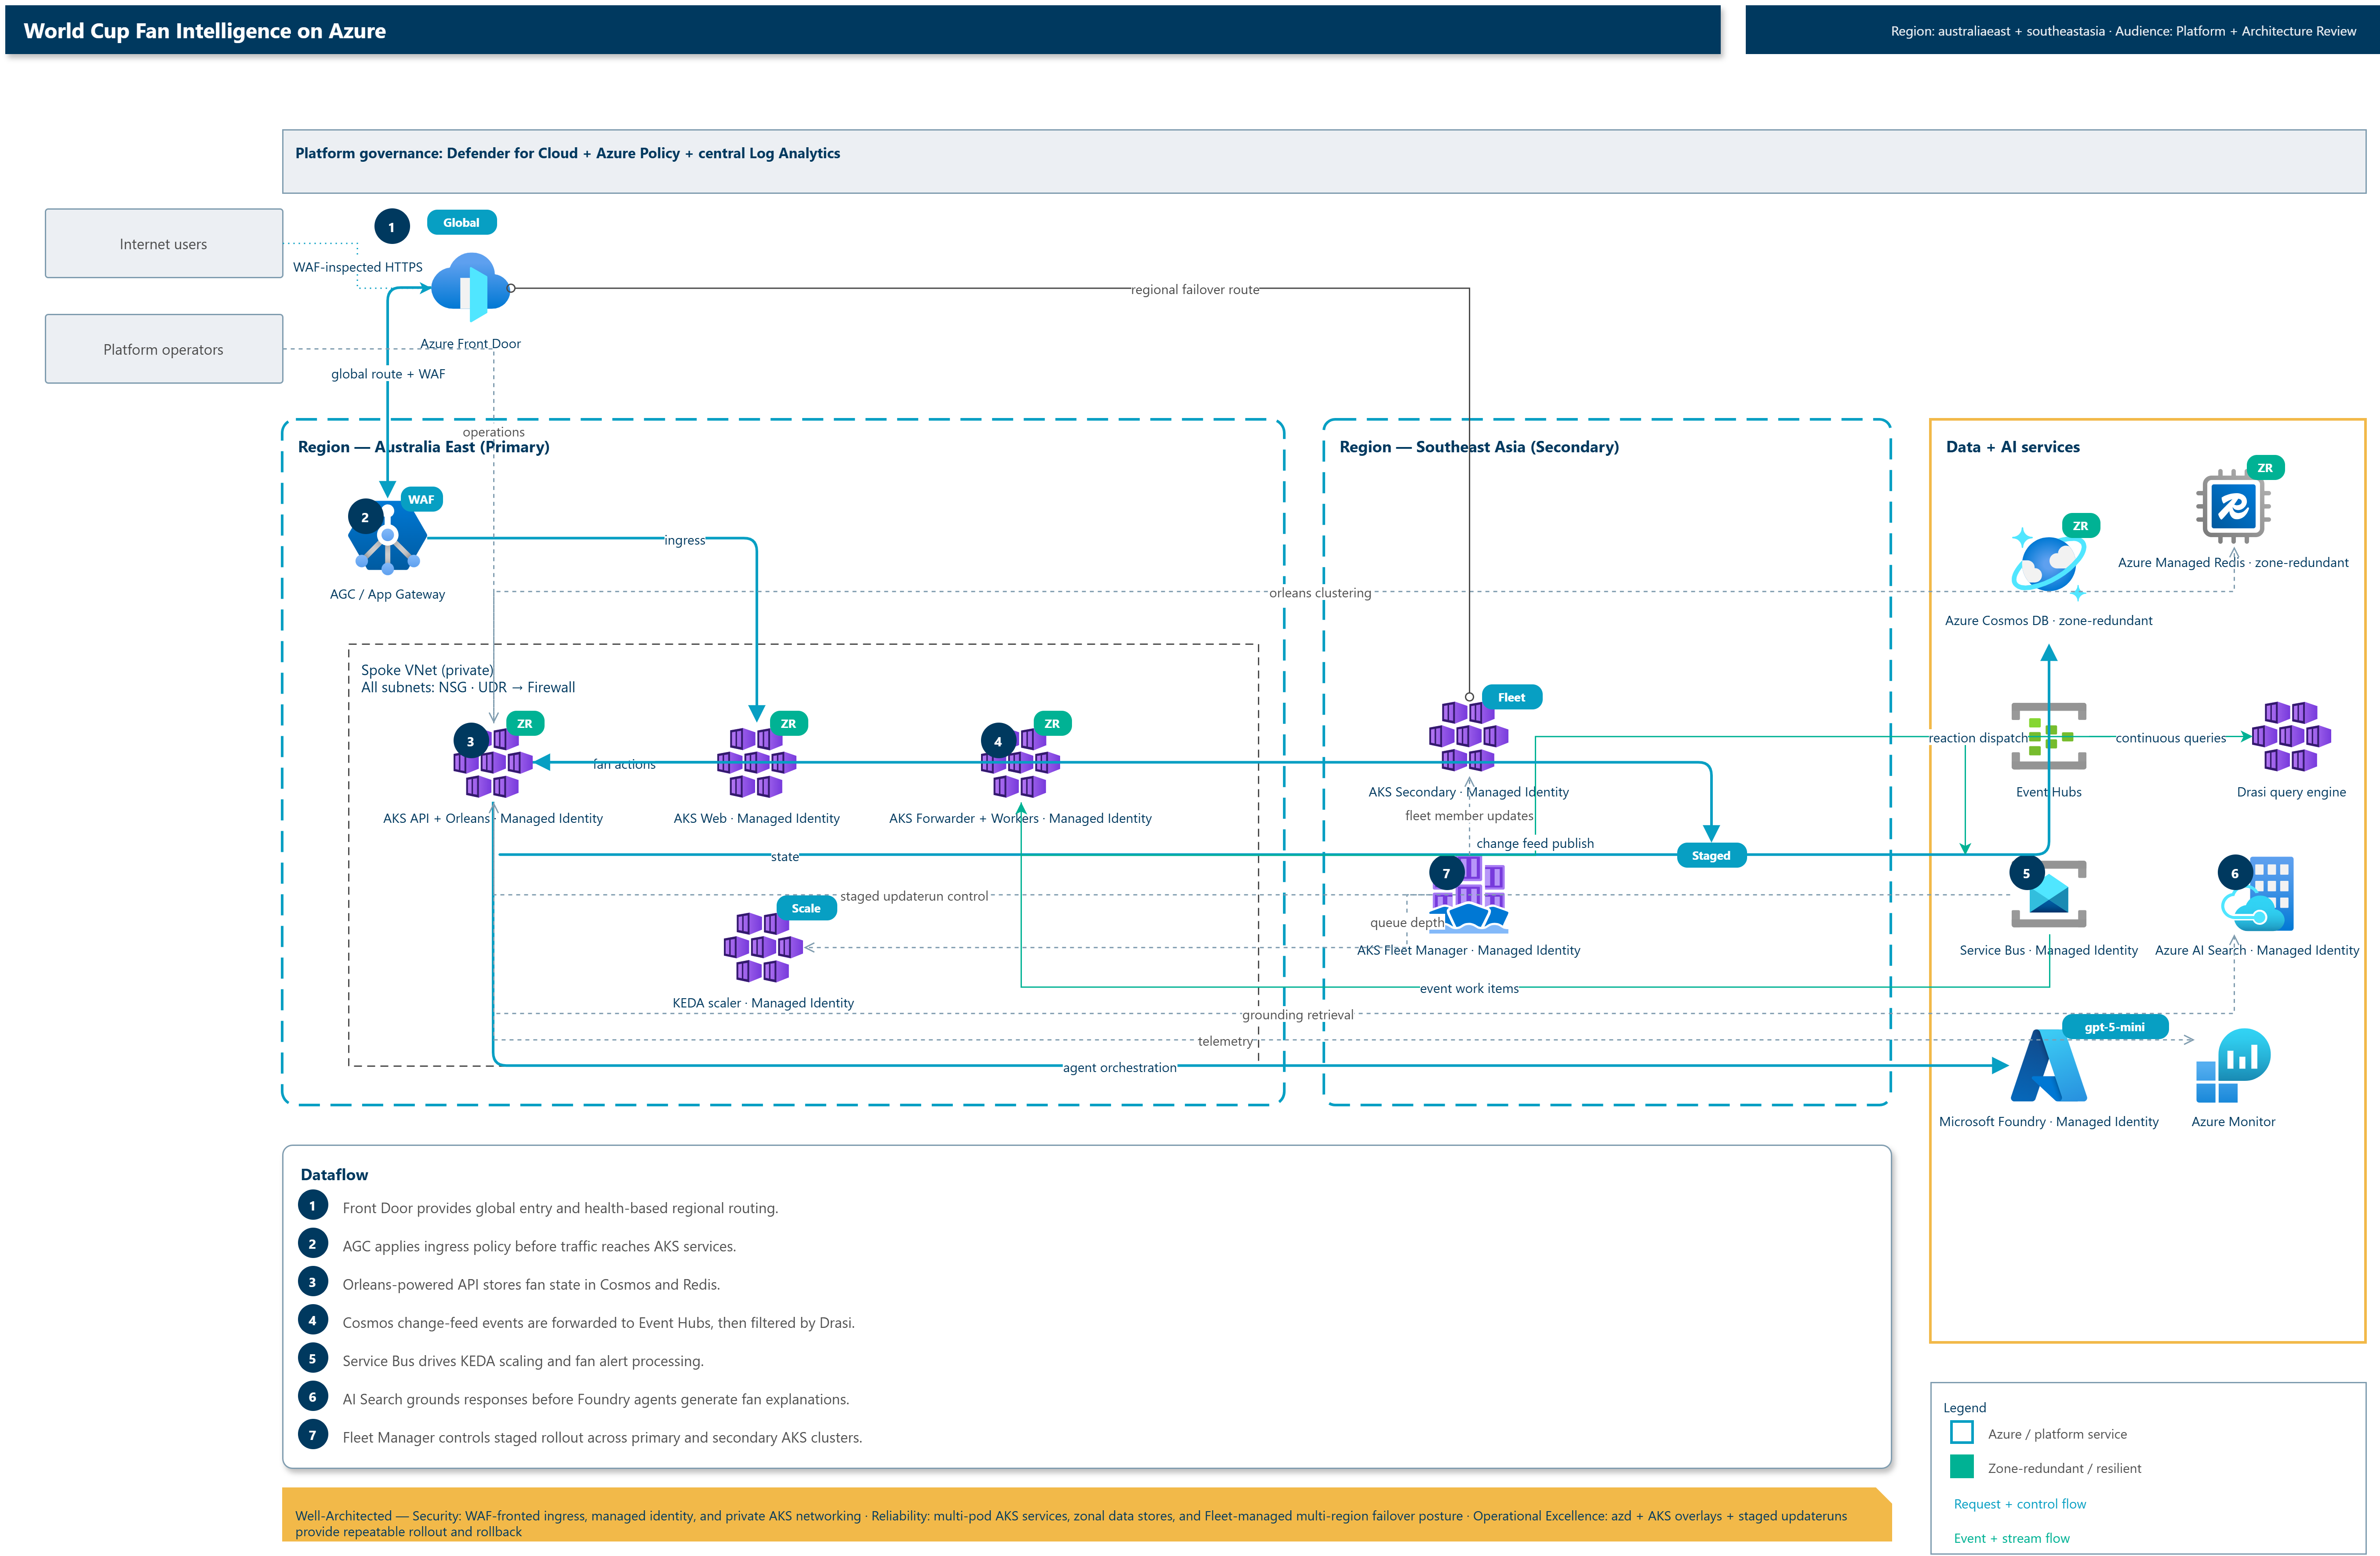The width and height of the screenshot is (2380, 1556).
Task: Select the event work items label
Action: (x=1469, y=988)
